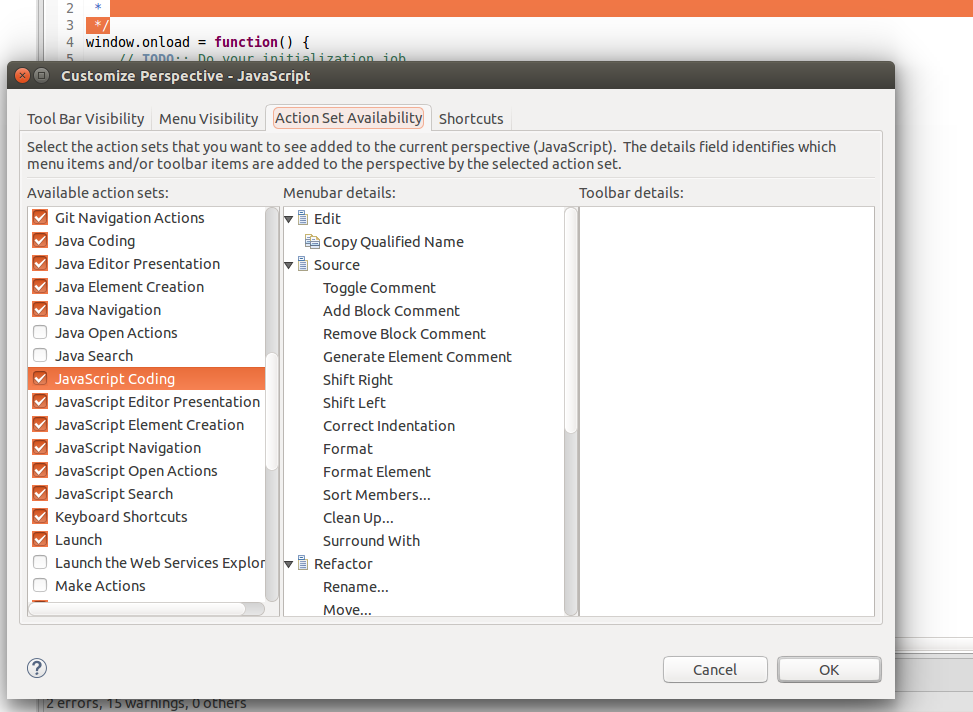Click the Copy Qualified Name icon
Screen dimensions: 973x712
click(312, 242)
